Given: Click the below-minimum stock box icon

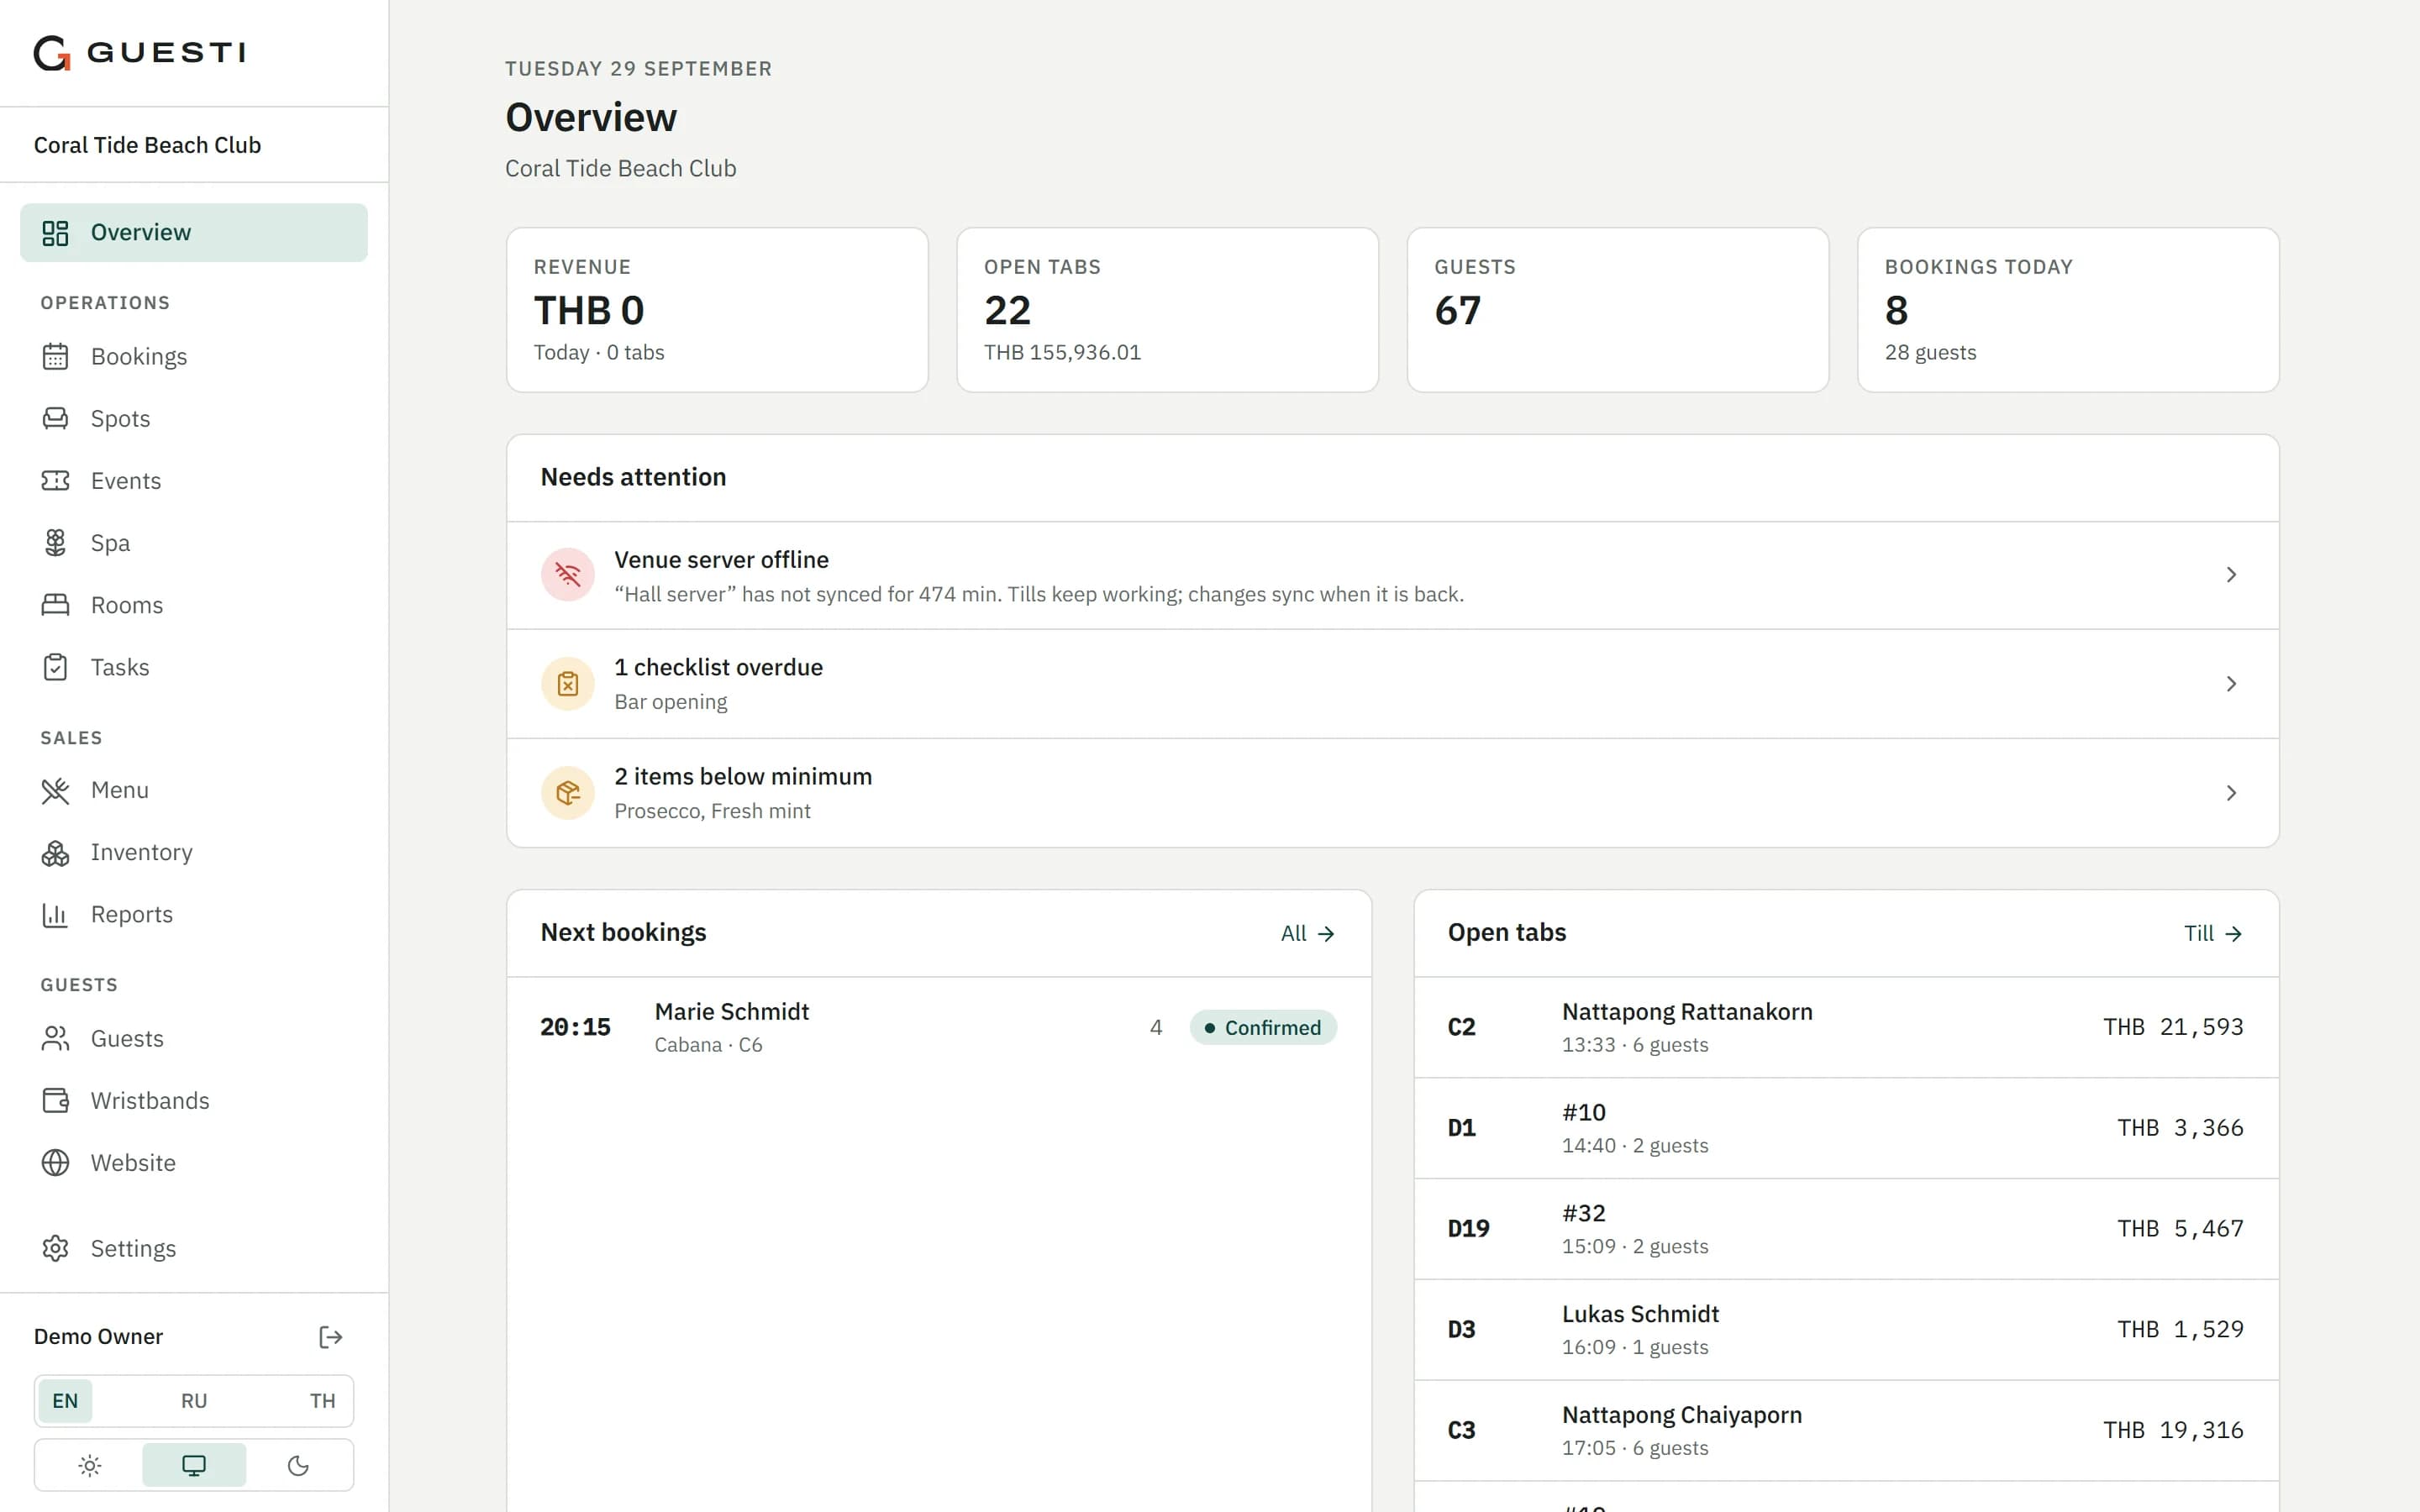Looking at the screenshot, I should 568,793.
